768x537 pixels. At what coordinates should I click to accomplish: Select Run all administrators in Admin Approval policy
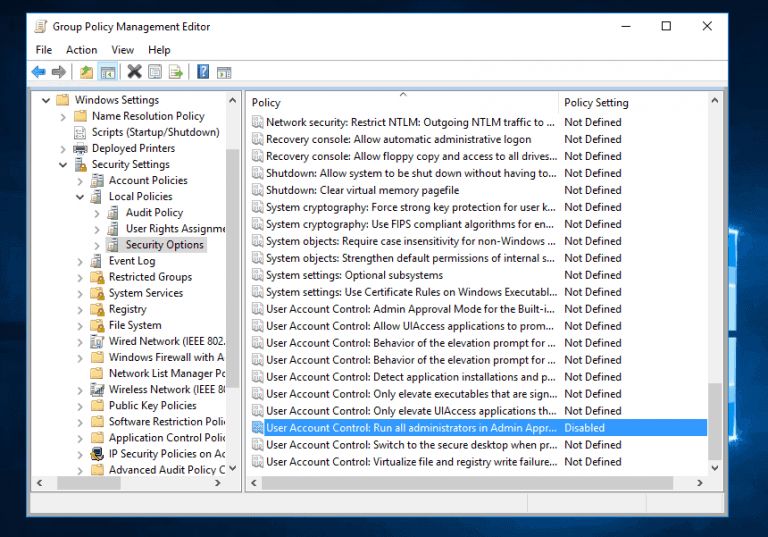pos(411,428)
